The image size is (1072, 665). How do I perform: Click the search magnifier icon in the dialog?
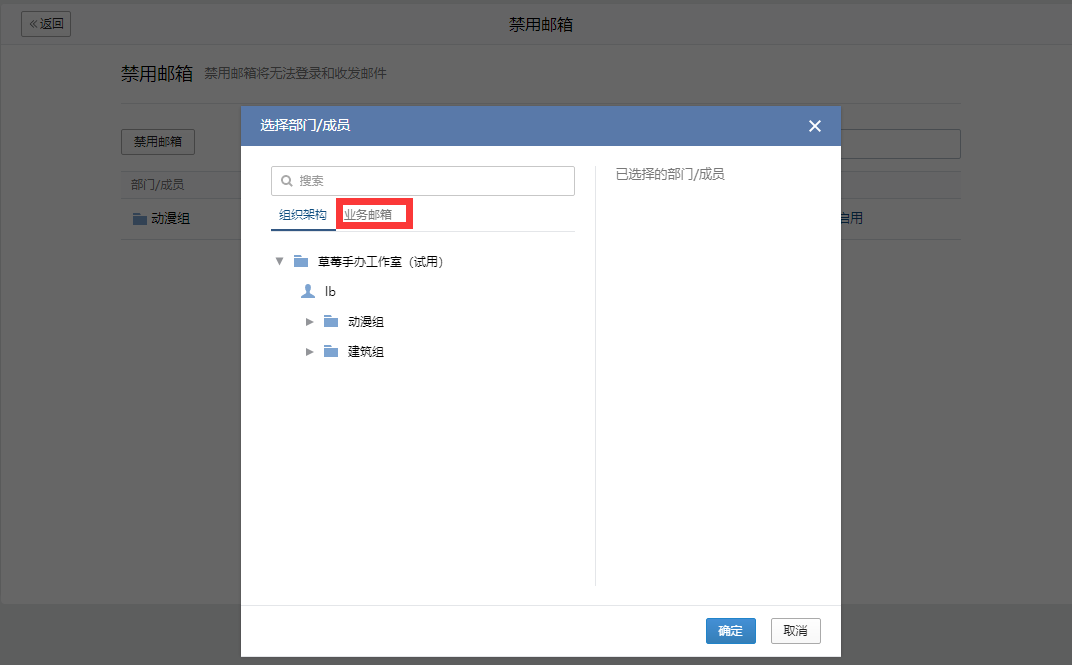[287, 181]
